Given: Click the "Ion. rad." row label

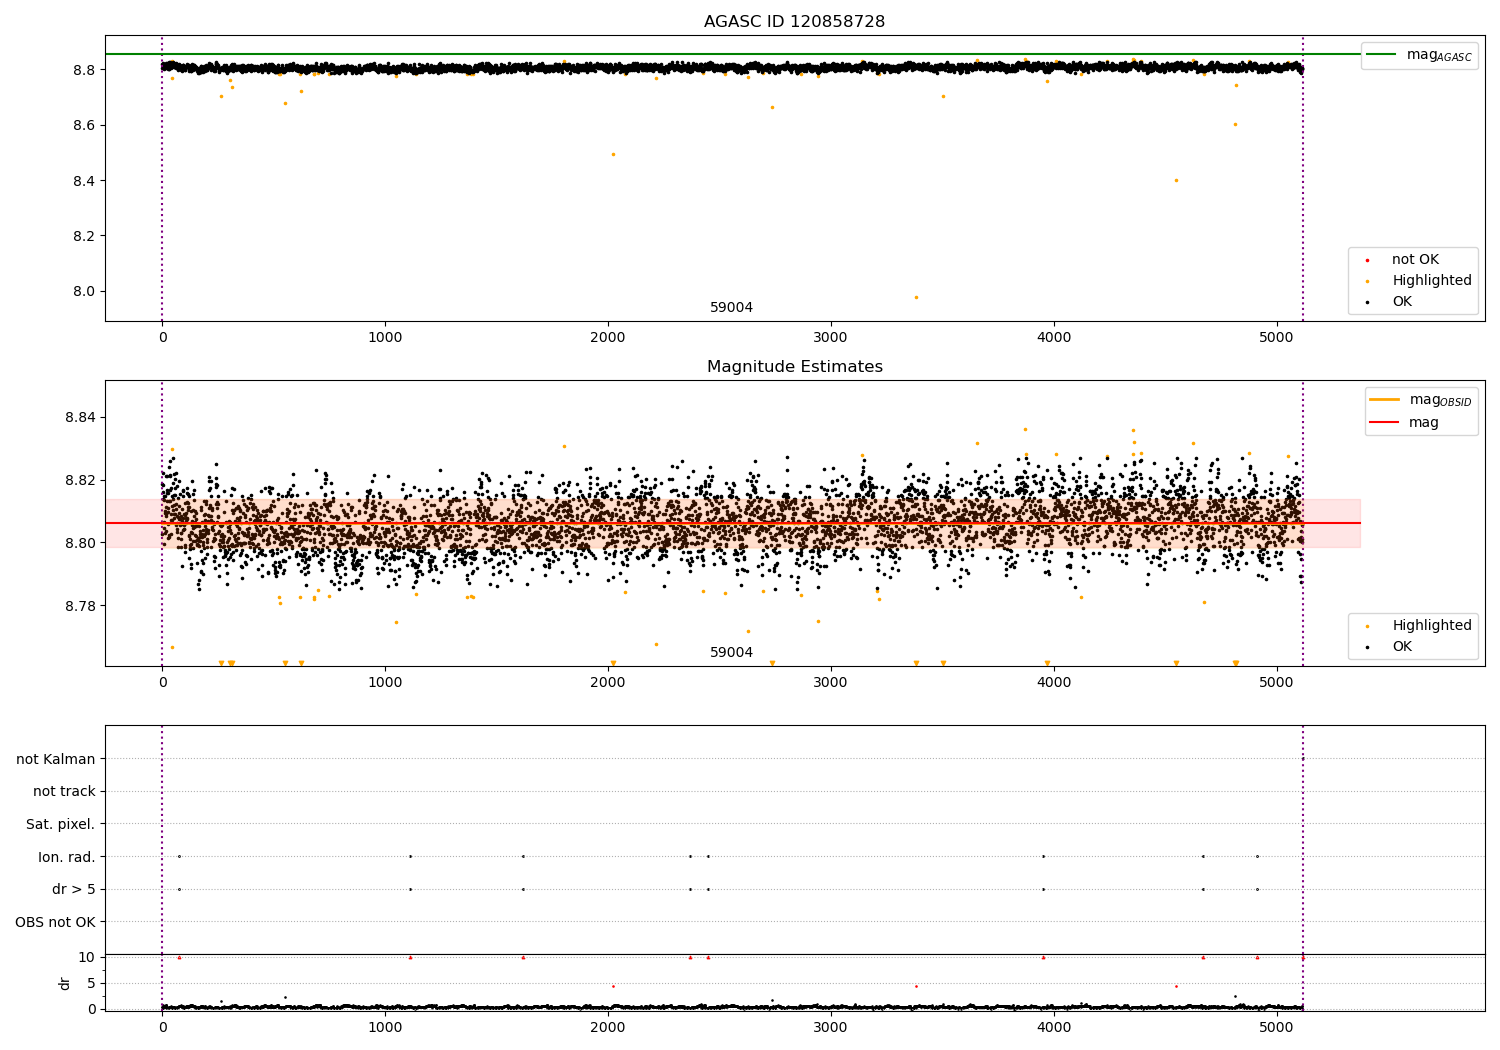Looking at the screenshot, I should [x=67, y=857].
